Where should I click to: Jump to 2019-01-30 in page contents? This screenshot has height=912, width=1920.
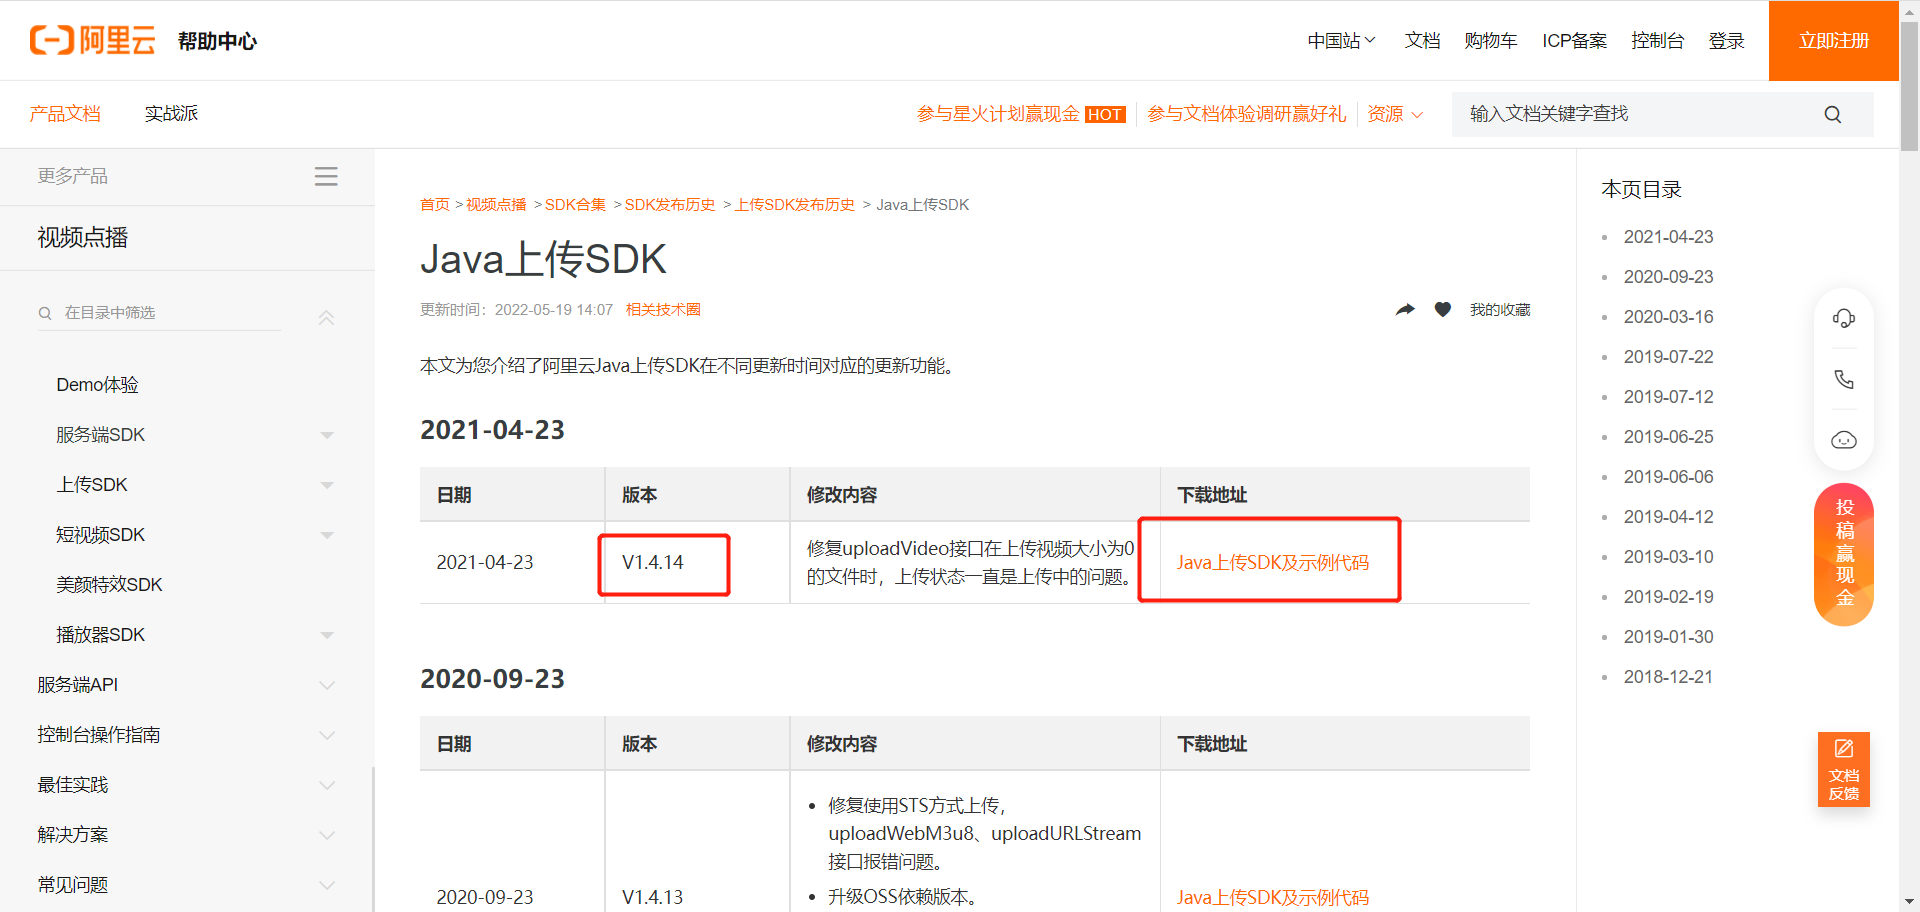pos(1668,637)
